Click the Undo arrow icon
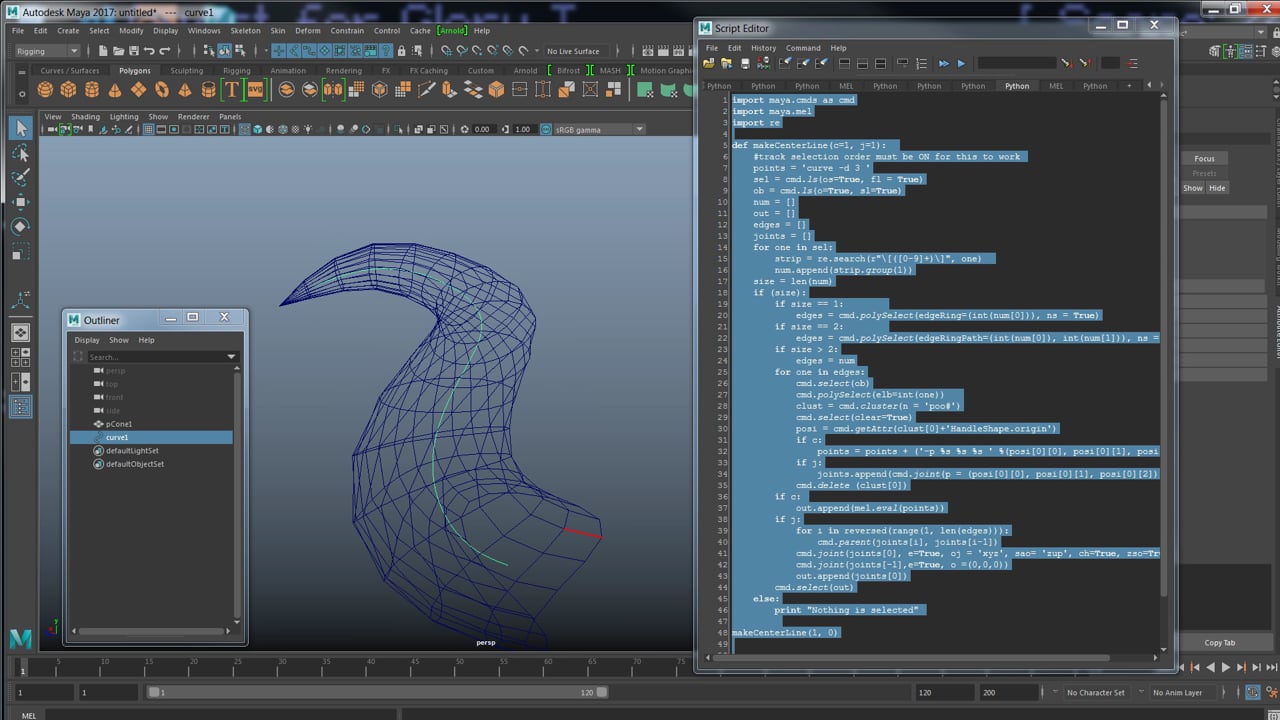 149,51
